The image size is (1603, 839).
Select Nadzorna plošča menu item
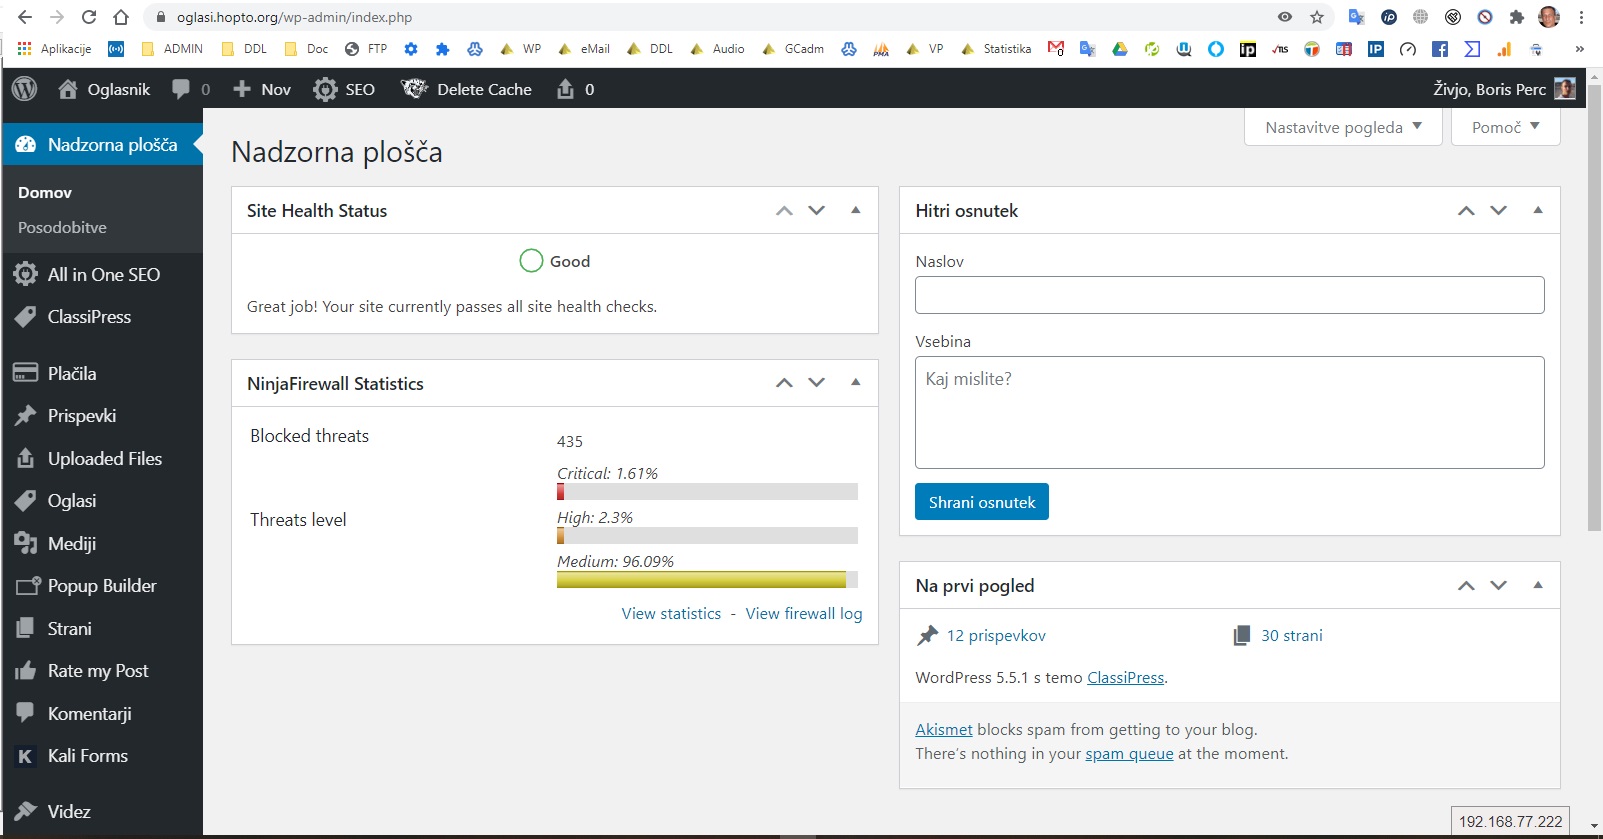(102, 145)
